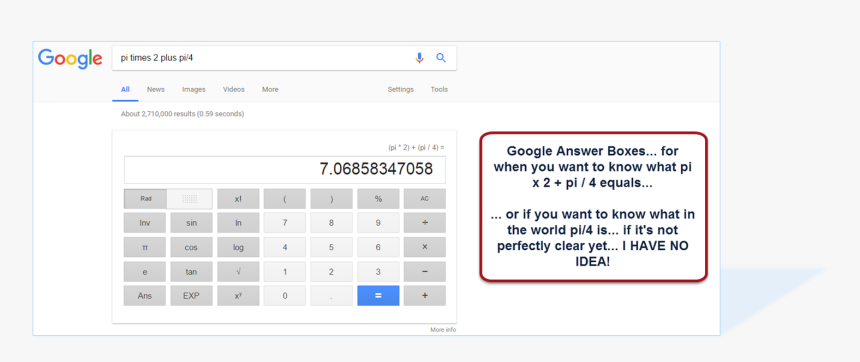860x362 pixels.
Task: Click the decimal point key
Action: 331,296
